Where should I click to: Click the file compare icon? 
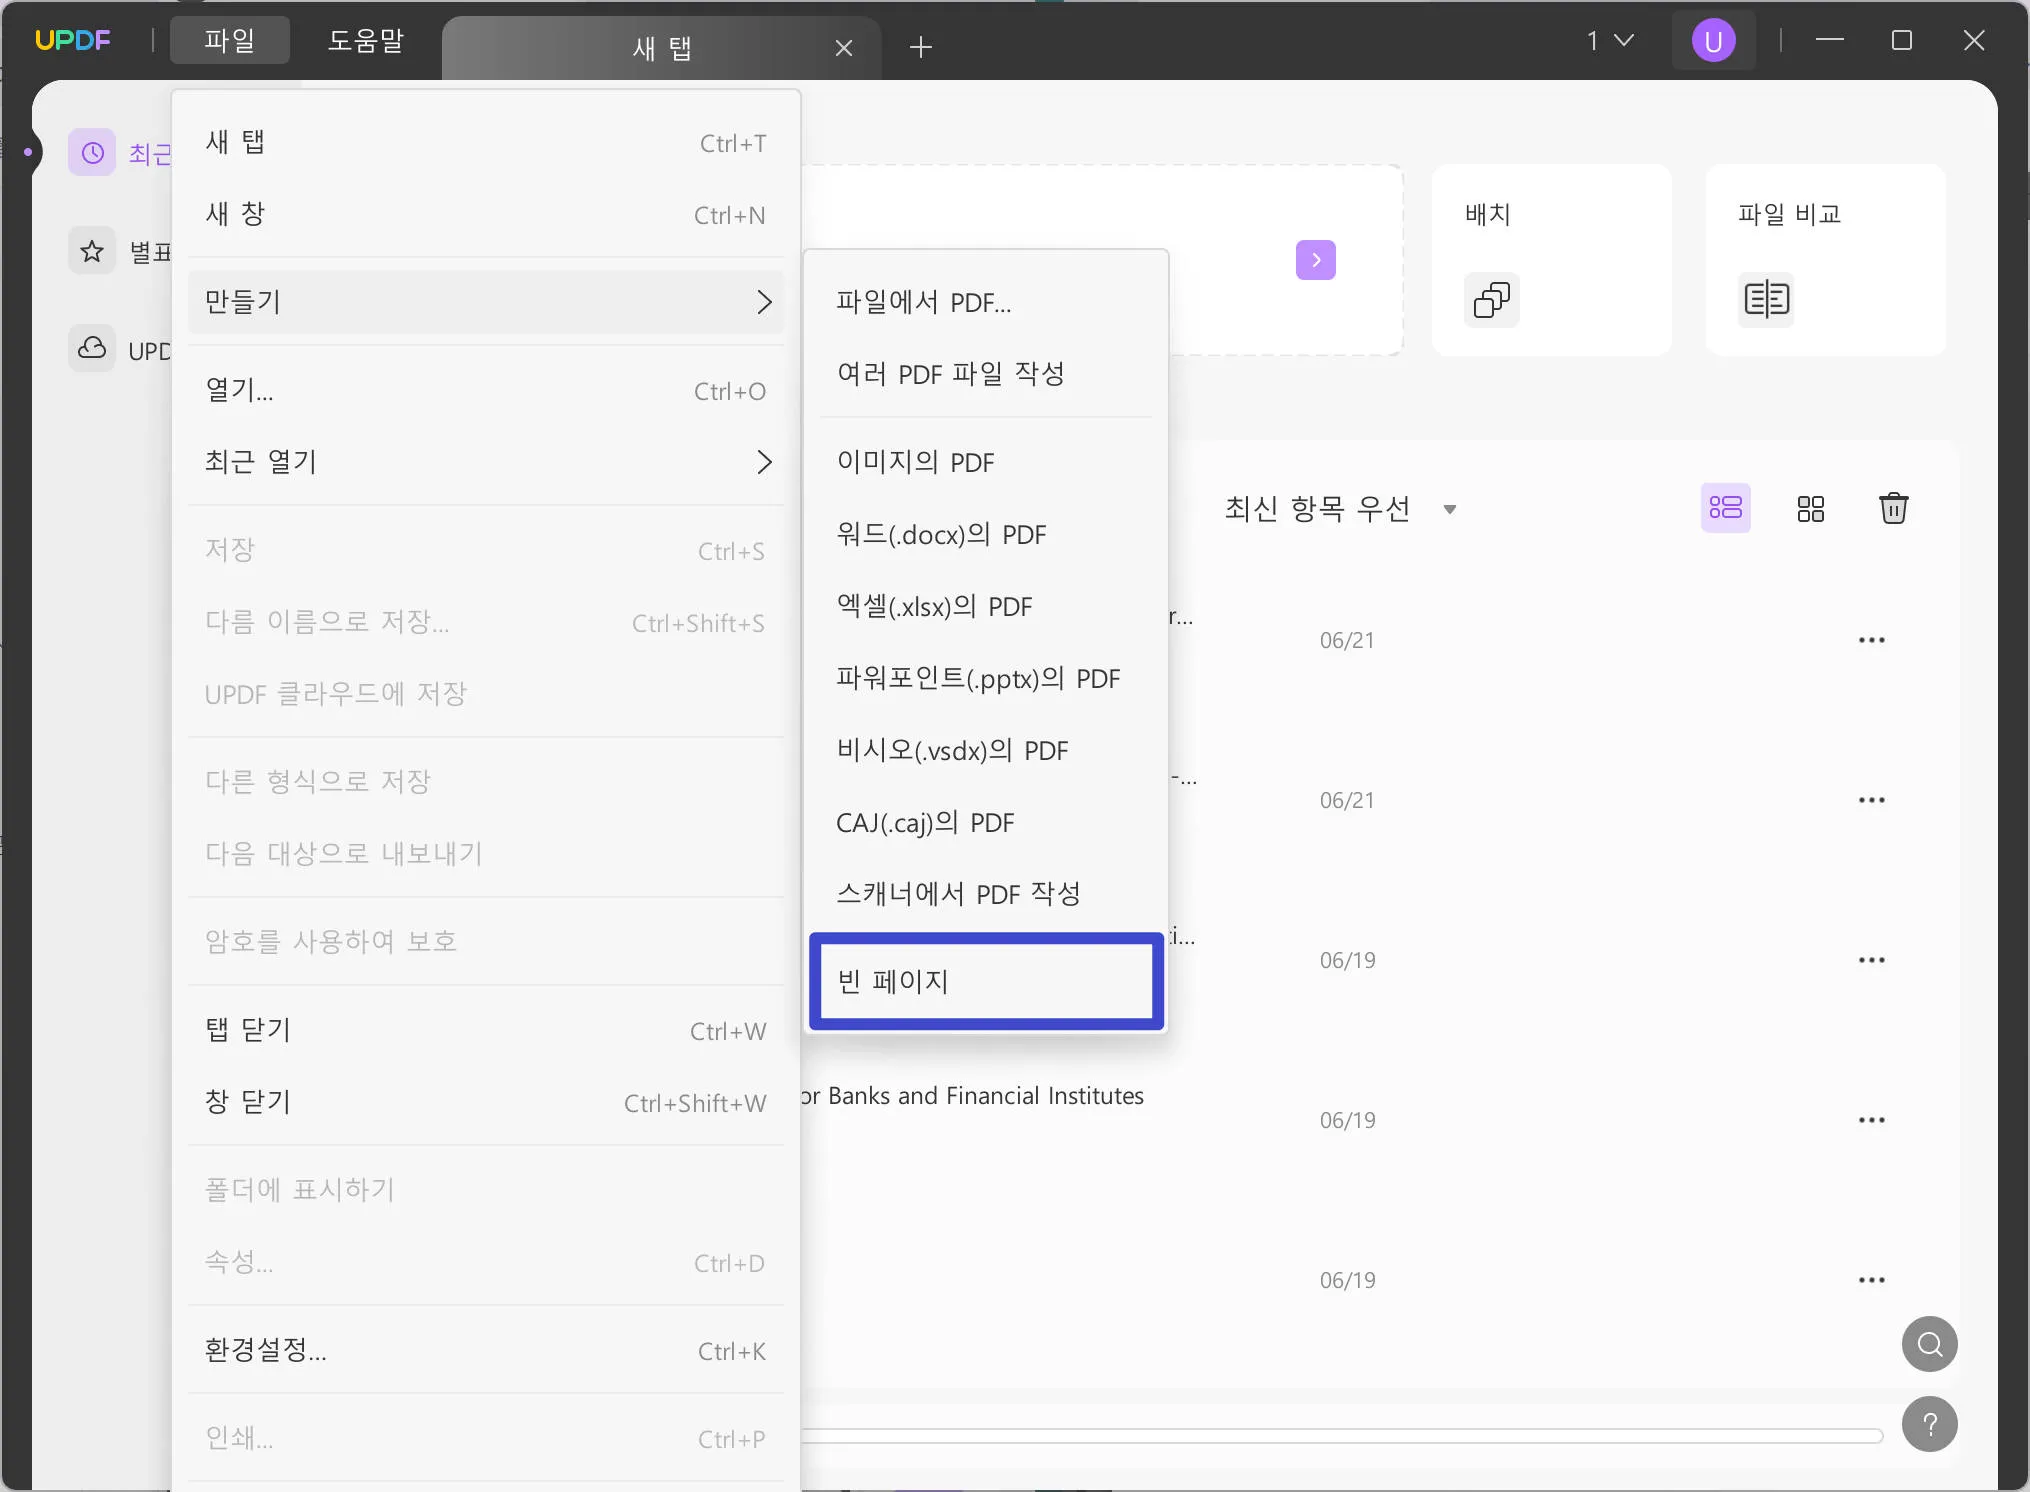(1766, 299)
